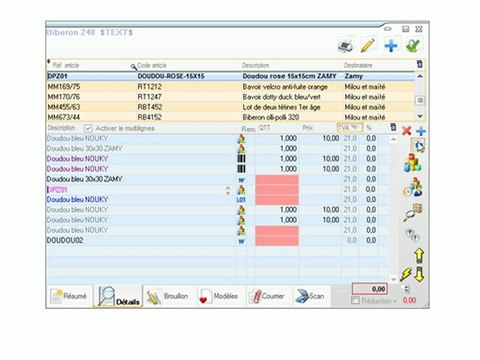Click the magnifier with grid search icon
Image resolution: width=480 pixels, height=360 pixels.
click(413, 212)
